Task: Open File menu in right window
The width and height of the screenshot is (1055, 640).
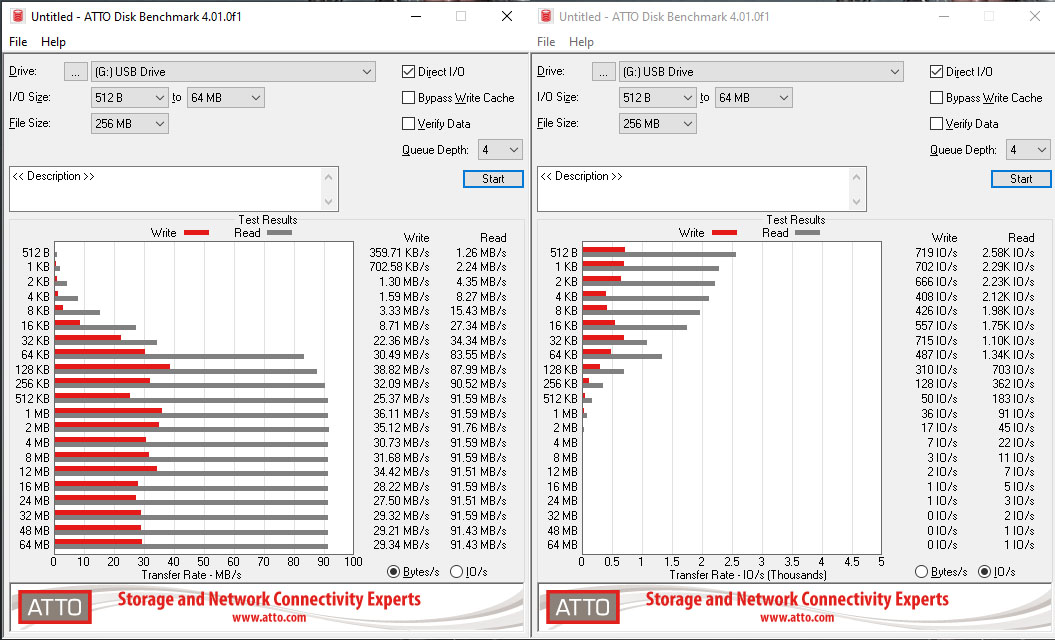Action: [546, 42]
